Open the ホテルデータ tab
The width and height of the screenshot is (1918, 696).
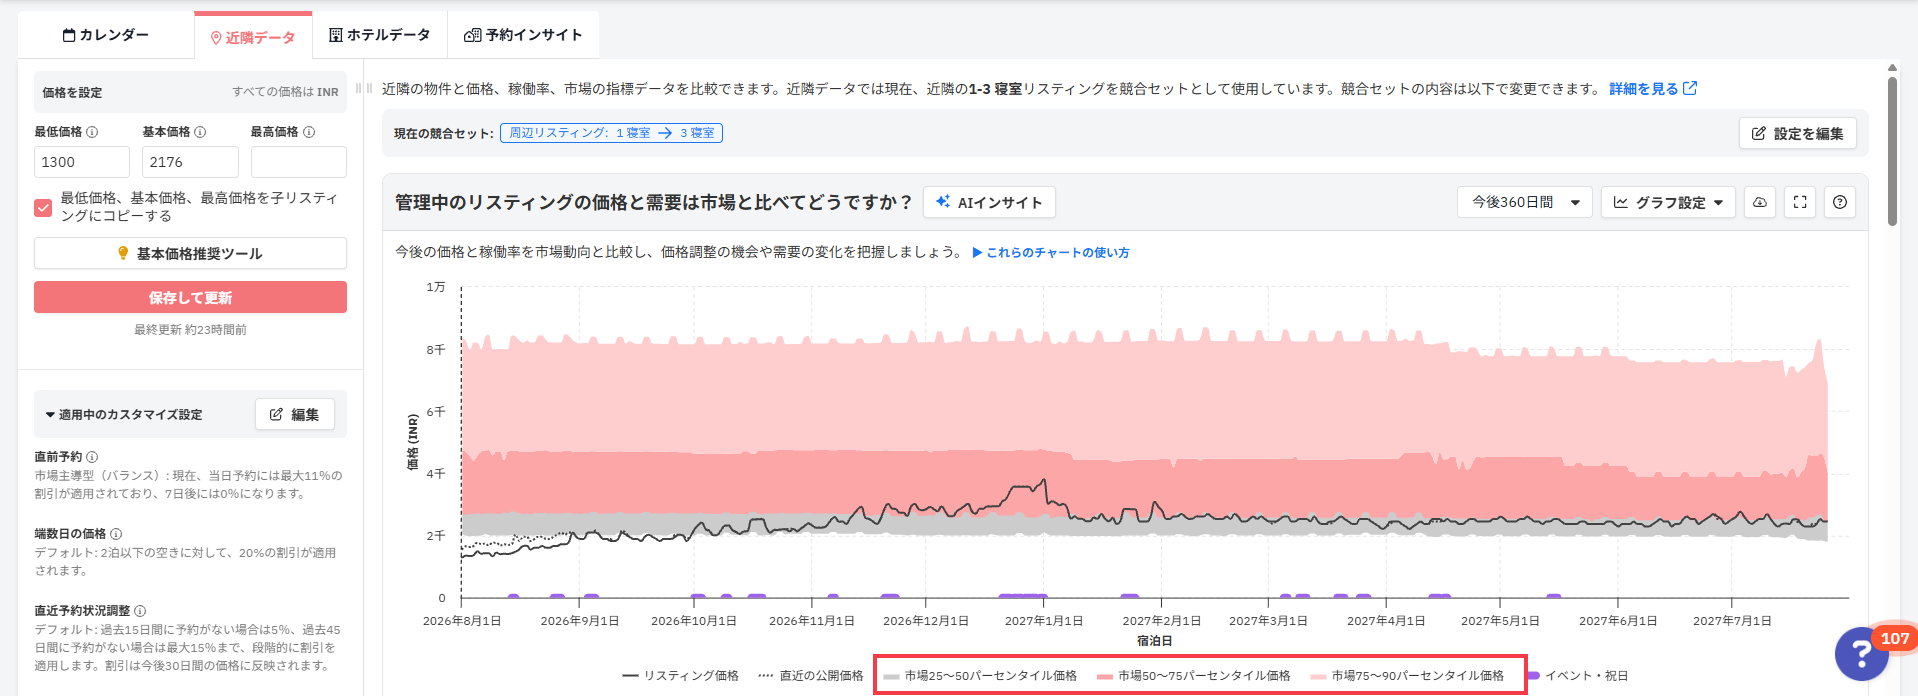[380, 35]
